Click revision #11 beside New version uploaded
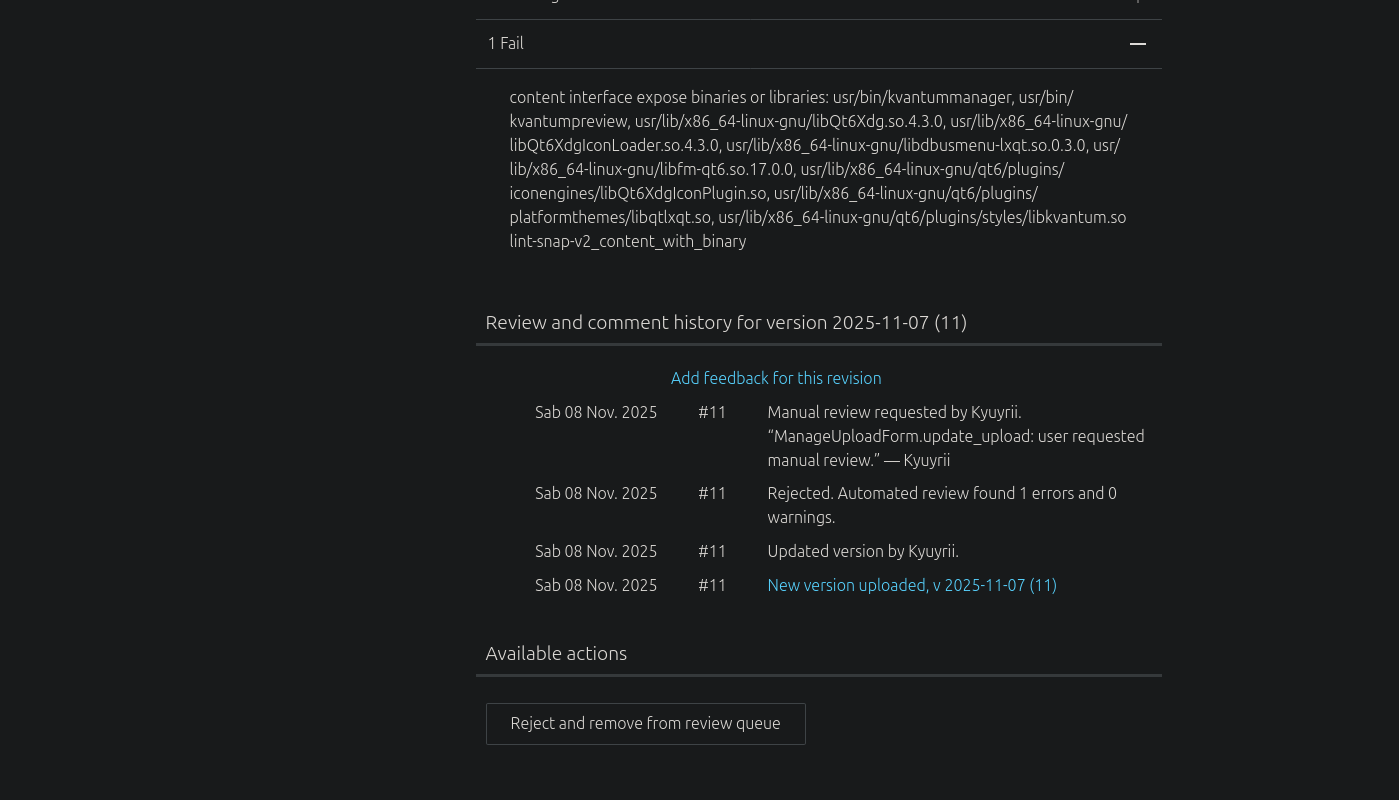The image size is (1399, 800). coord(712,585)
